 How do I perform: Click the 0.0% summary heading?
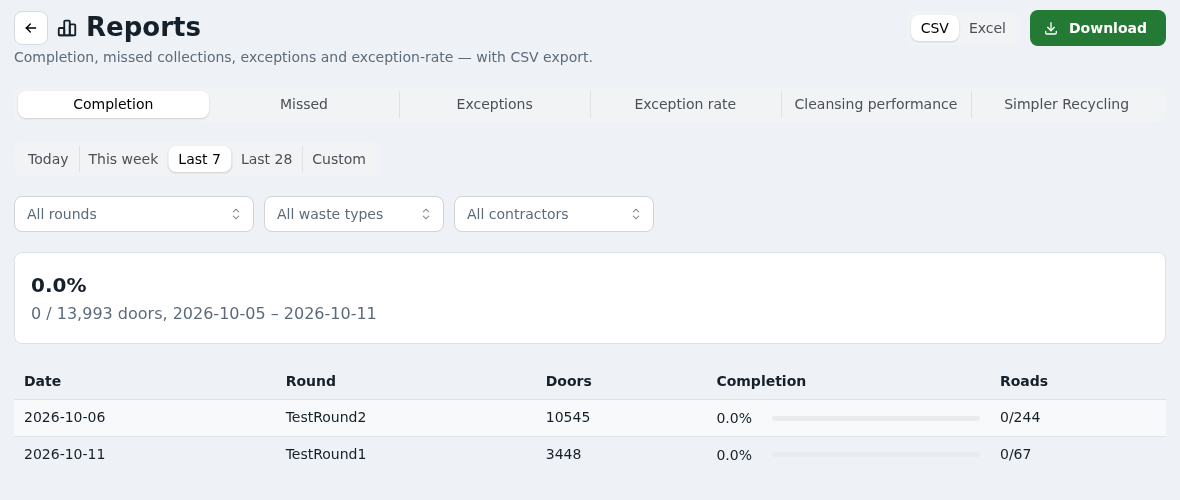(x=59, y=286)
